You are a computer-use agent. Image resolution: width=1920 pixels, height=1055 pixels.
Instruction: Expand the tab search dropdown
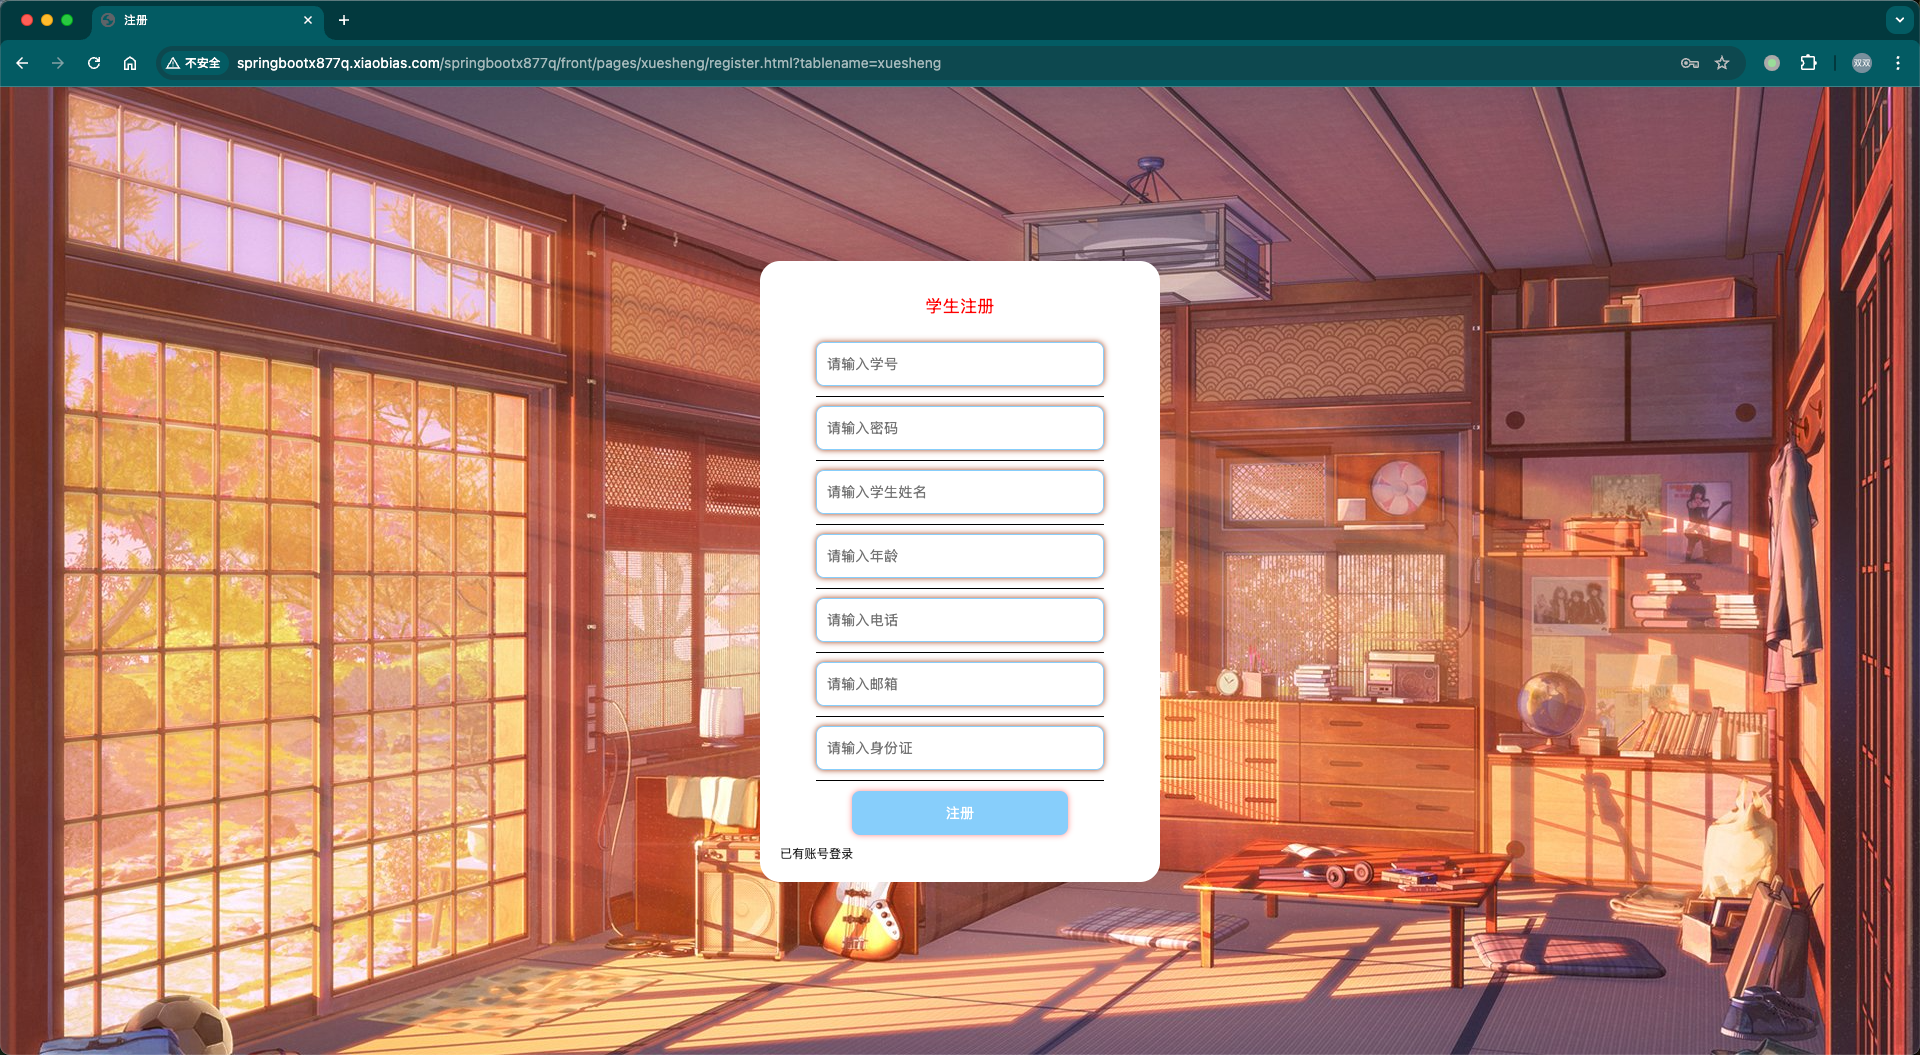point(1900,20)
